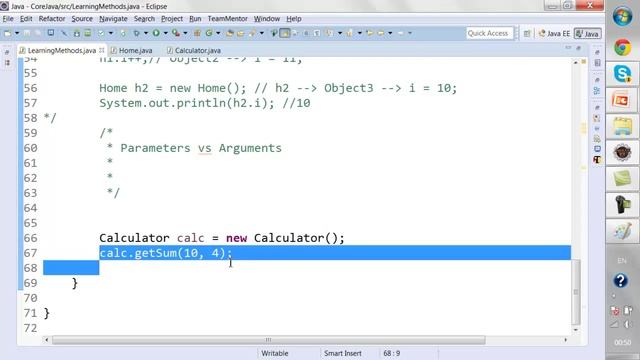Click the 'Parameters vs Arguments' comment text
640x360 pixels.
click(201, 148)
